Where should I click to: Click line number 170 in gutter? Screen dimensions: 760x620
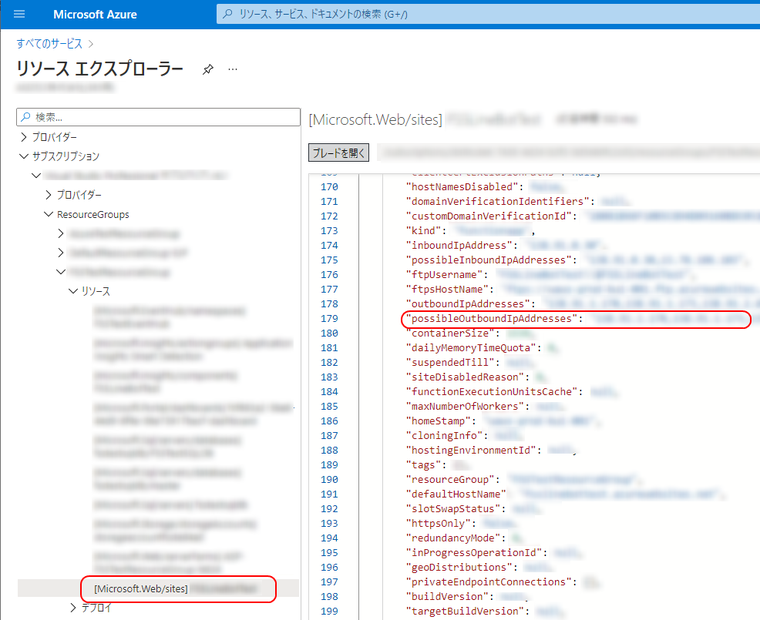(330, 187)
